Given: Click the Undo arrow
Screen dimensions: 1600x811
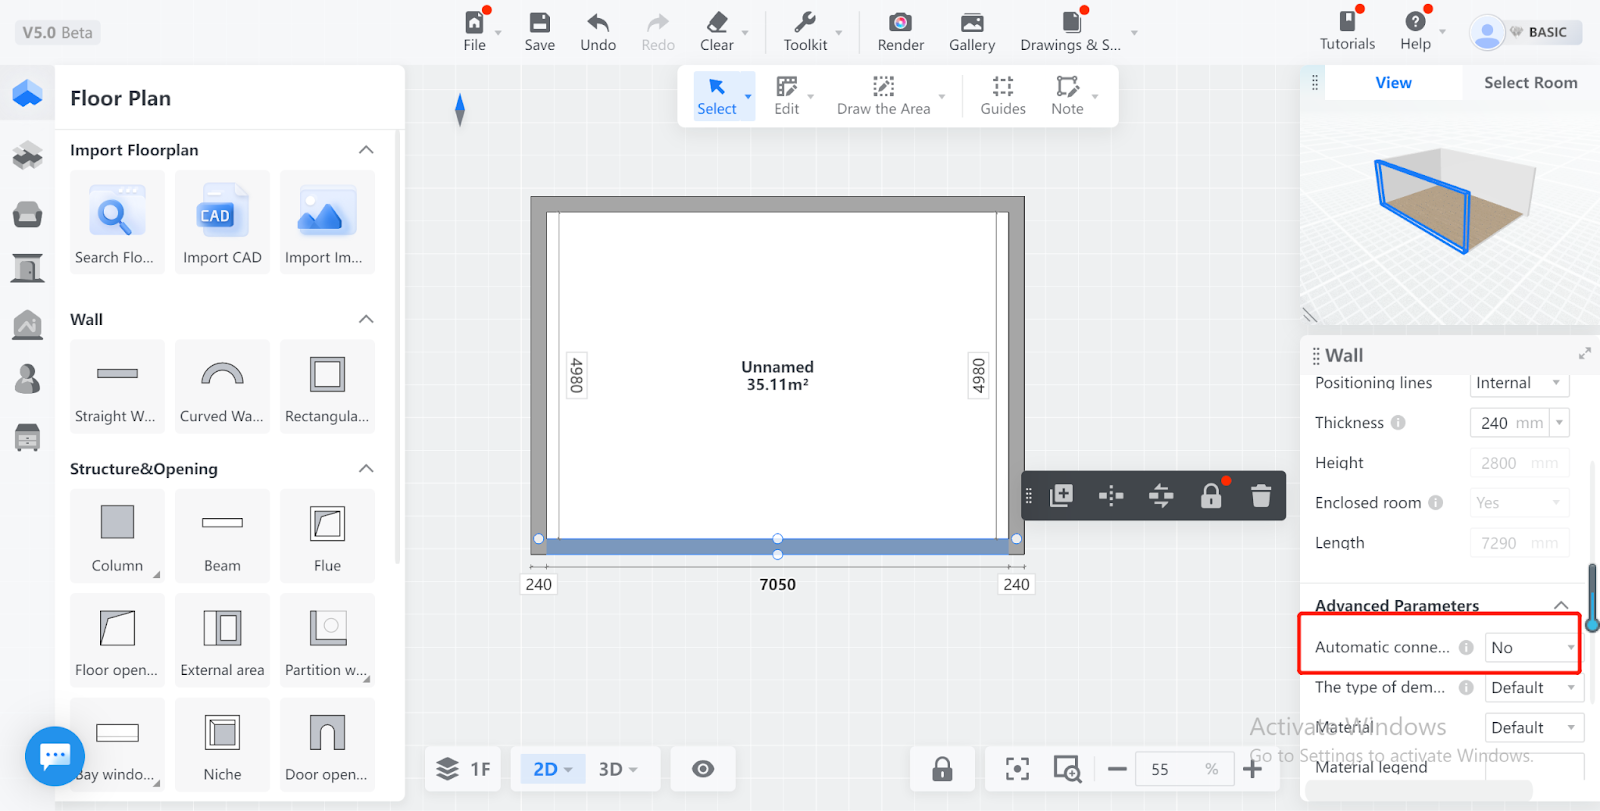Looking at the screenshot, I should 598,24.
